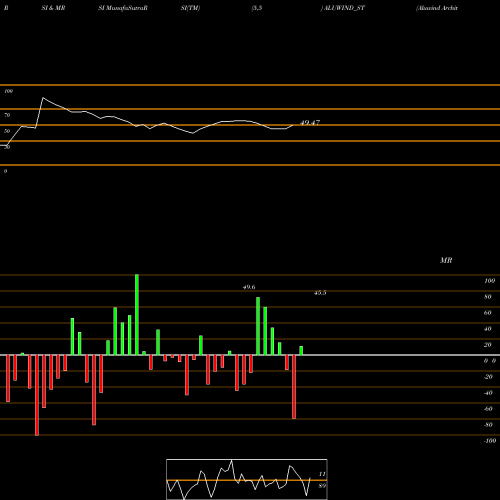Click the -100 label on the MR axis
The width and height of the screenshot is (500, 500).
click(x=490, y=441)
